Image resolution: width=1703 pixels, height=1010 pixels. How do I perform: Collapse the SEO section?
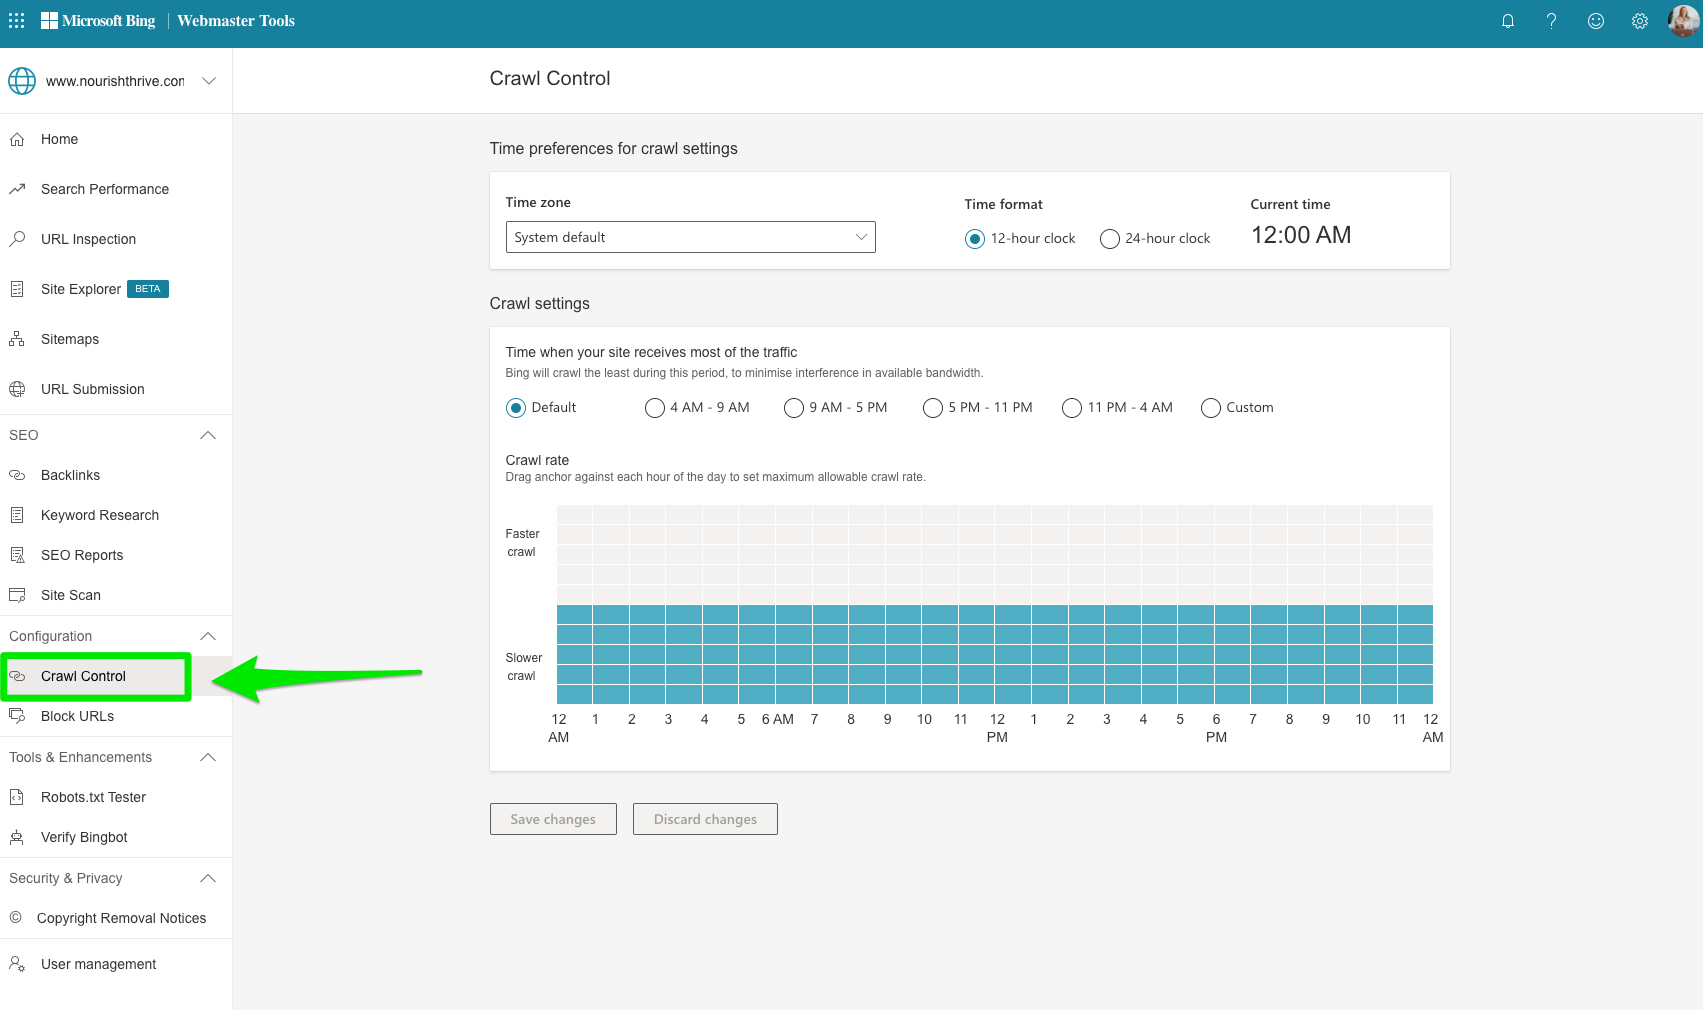point(207,435)
